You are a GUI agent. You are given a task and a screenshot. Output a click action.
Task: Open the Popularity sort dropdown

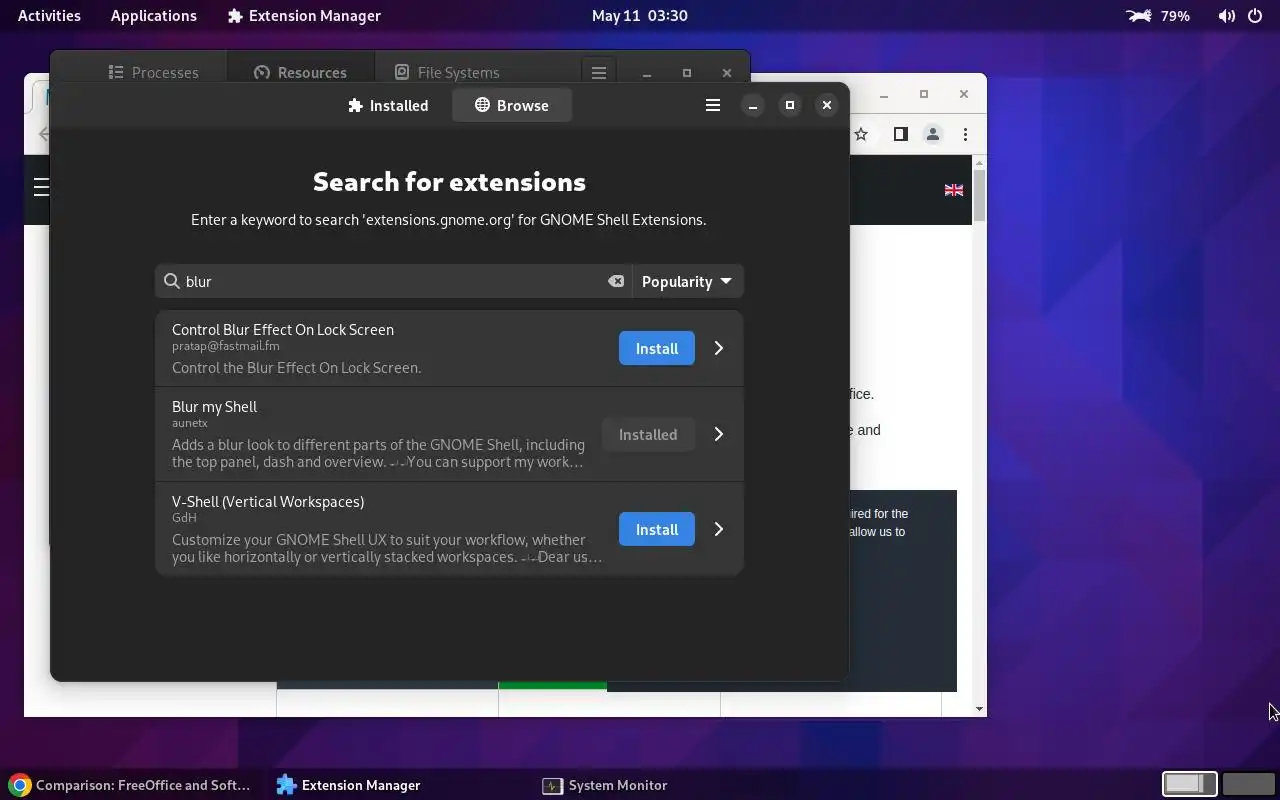pos(687,281)
